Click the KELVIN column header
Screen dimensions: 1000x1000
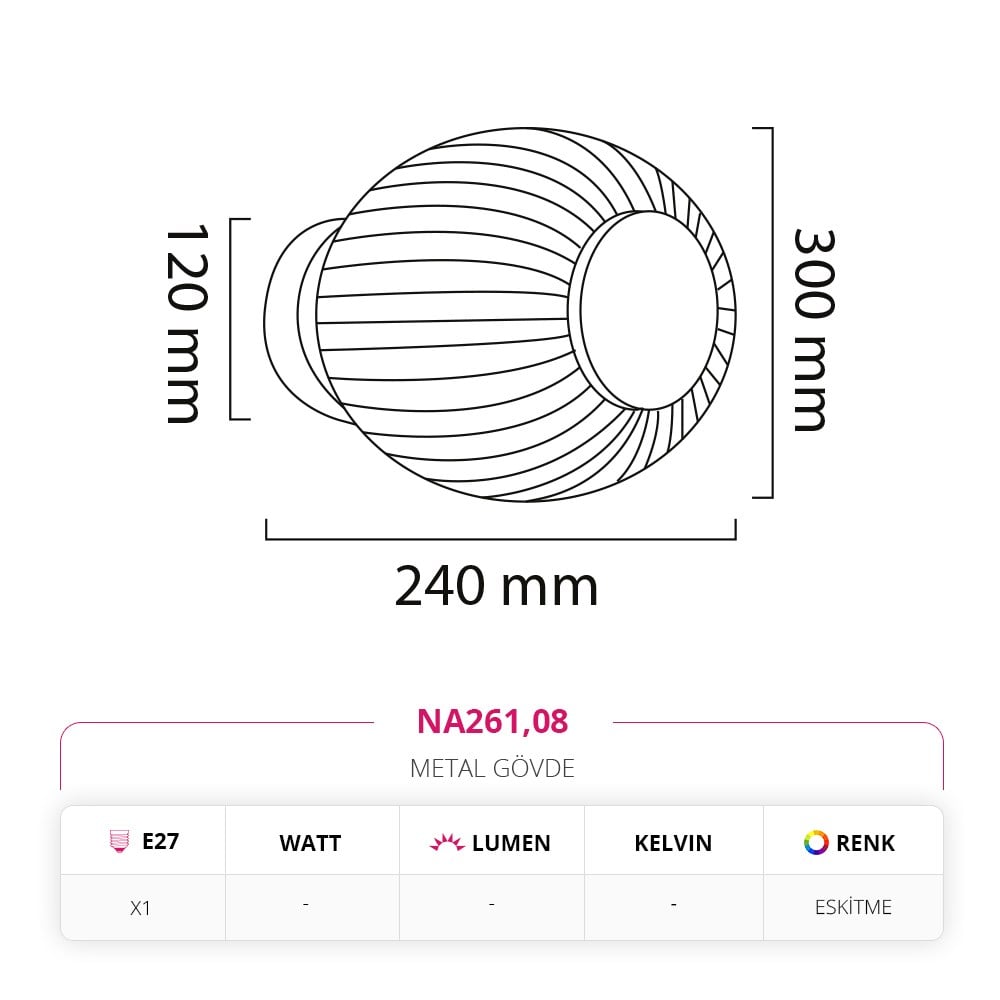tap(673, 843)
